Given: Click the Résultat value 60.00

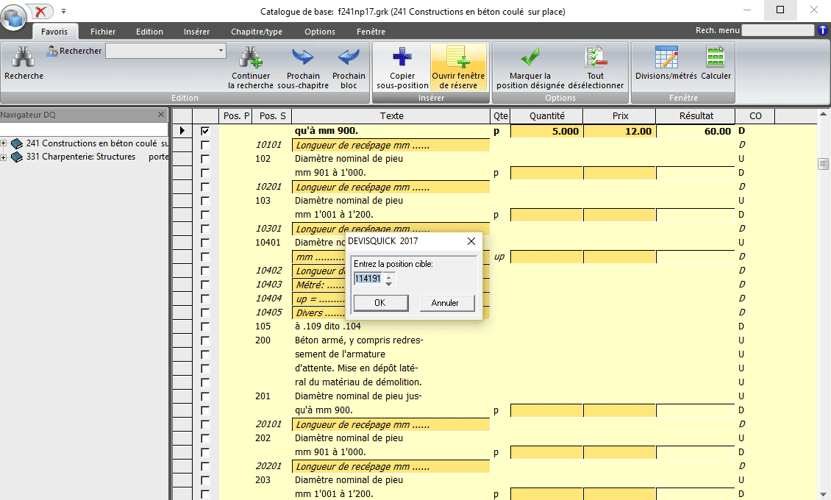Looking at the screenshot, I should (x=718, y=131).
